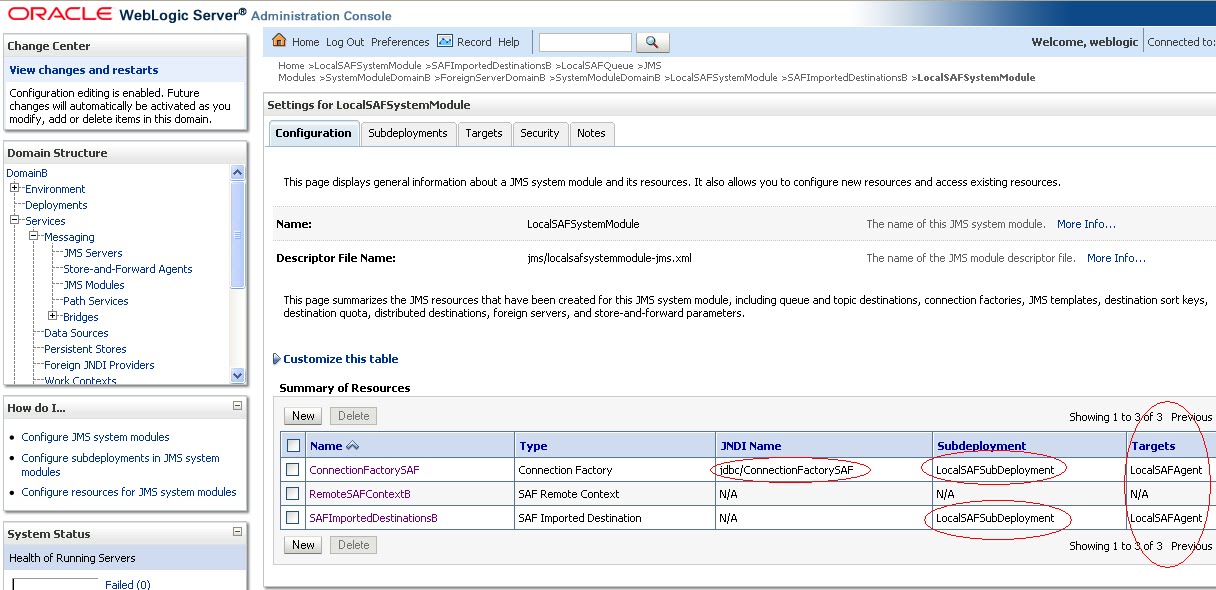Click the Home breadcrumb link
1216x590 pixels.
point(291,66)
